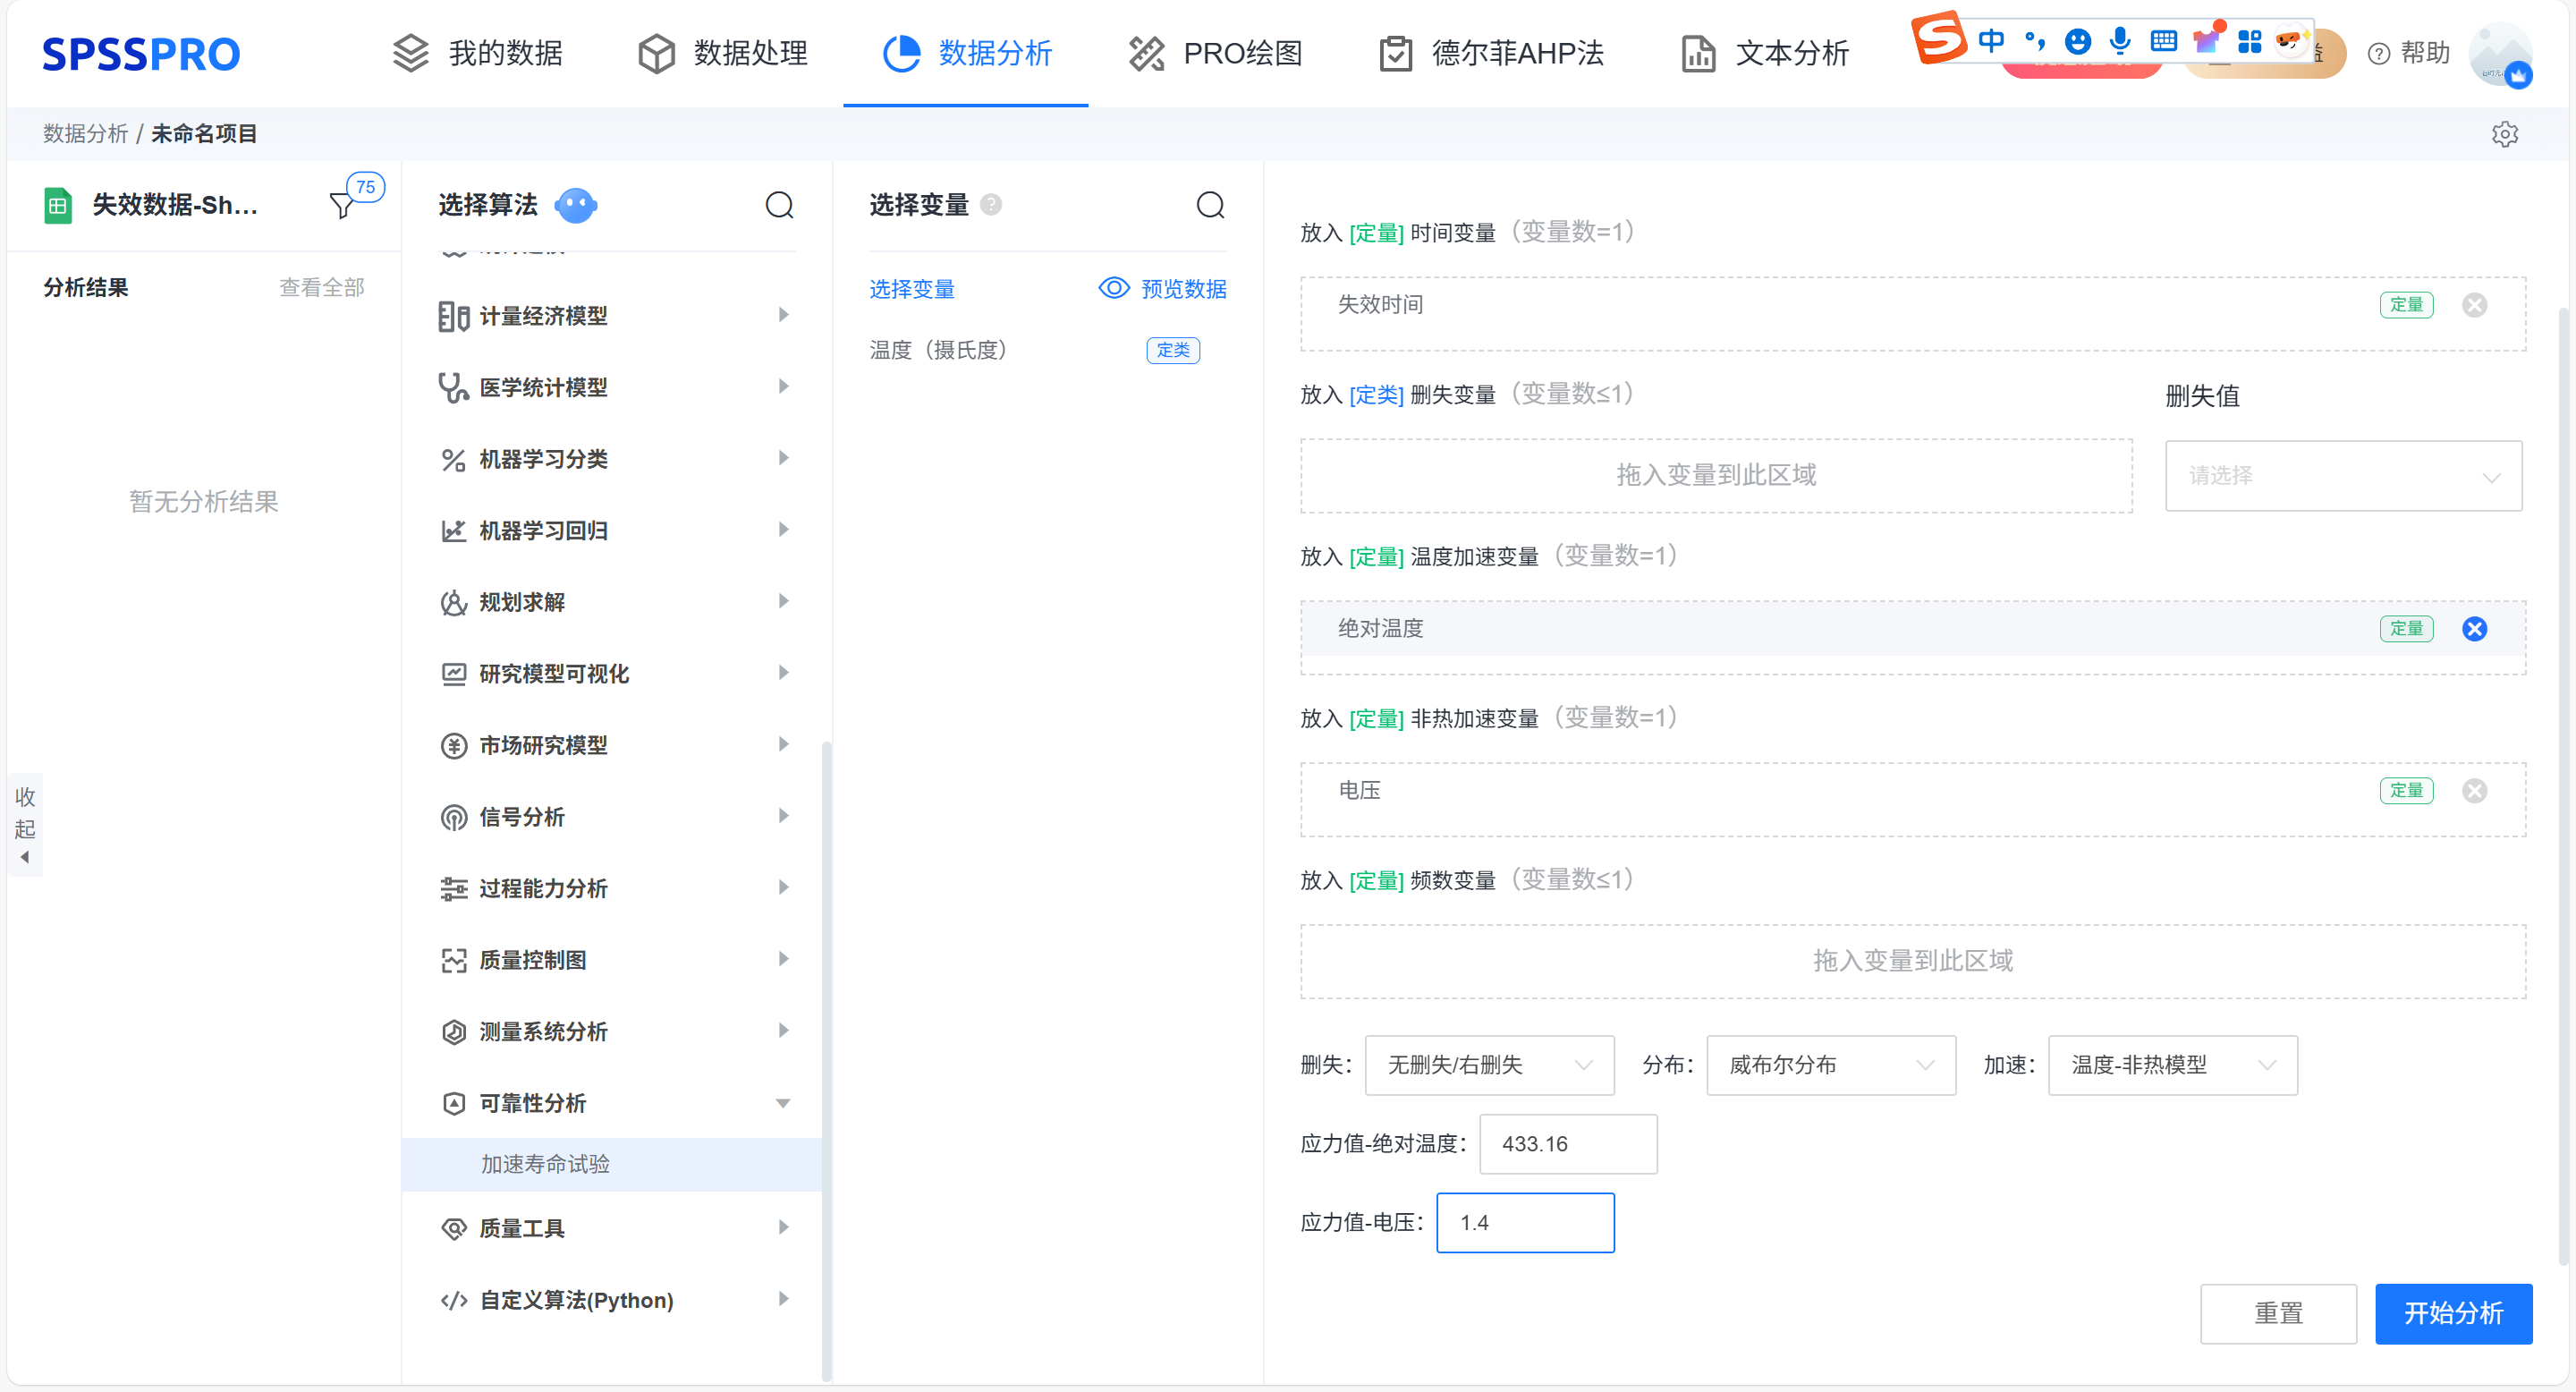Click the 选择变量 help question mark icon
Viewport: 2576px width, 1392px height.
click(991, 205)
